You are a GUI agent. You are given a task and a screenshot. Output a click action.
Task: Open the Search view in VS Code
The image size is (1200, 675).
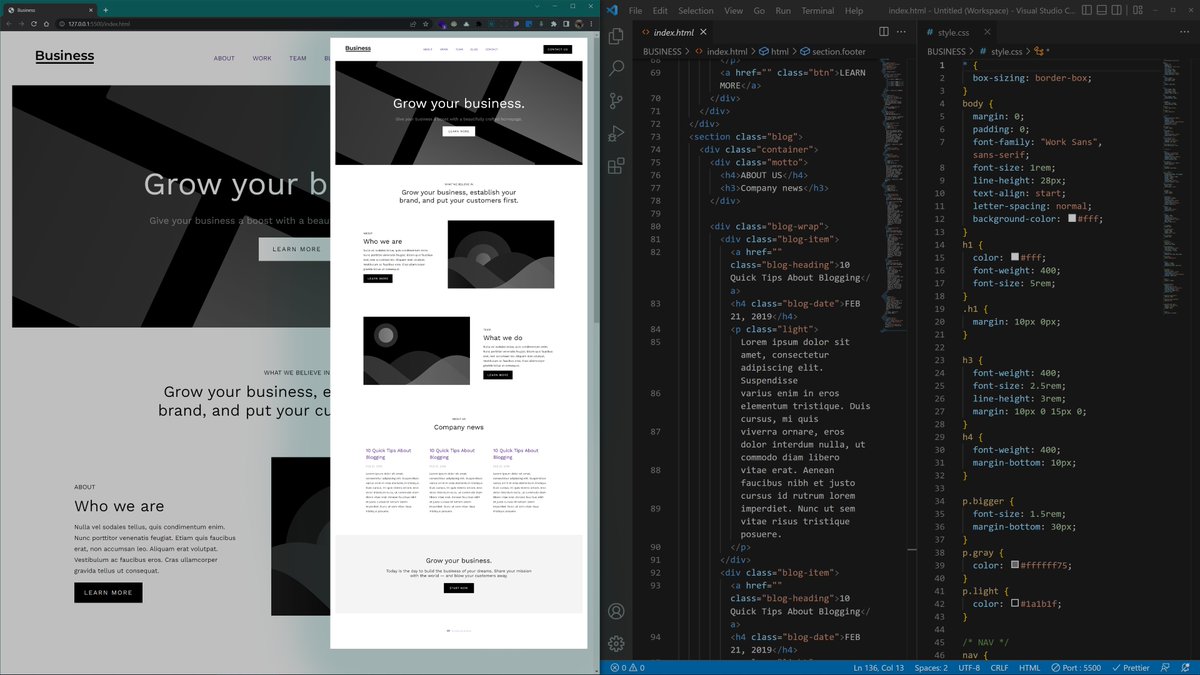pos(617,68)
